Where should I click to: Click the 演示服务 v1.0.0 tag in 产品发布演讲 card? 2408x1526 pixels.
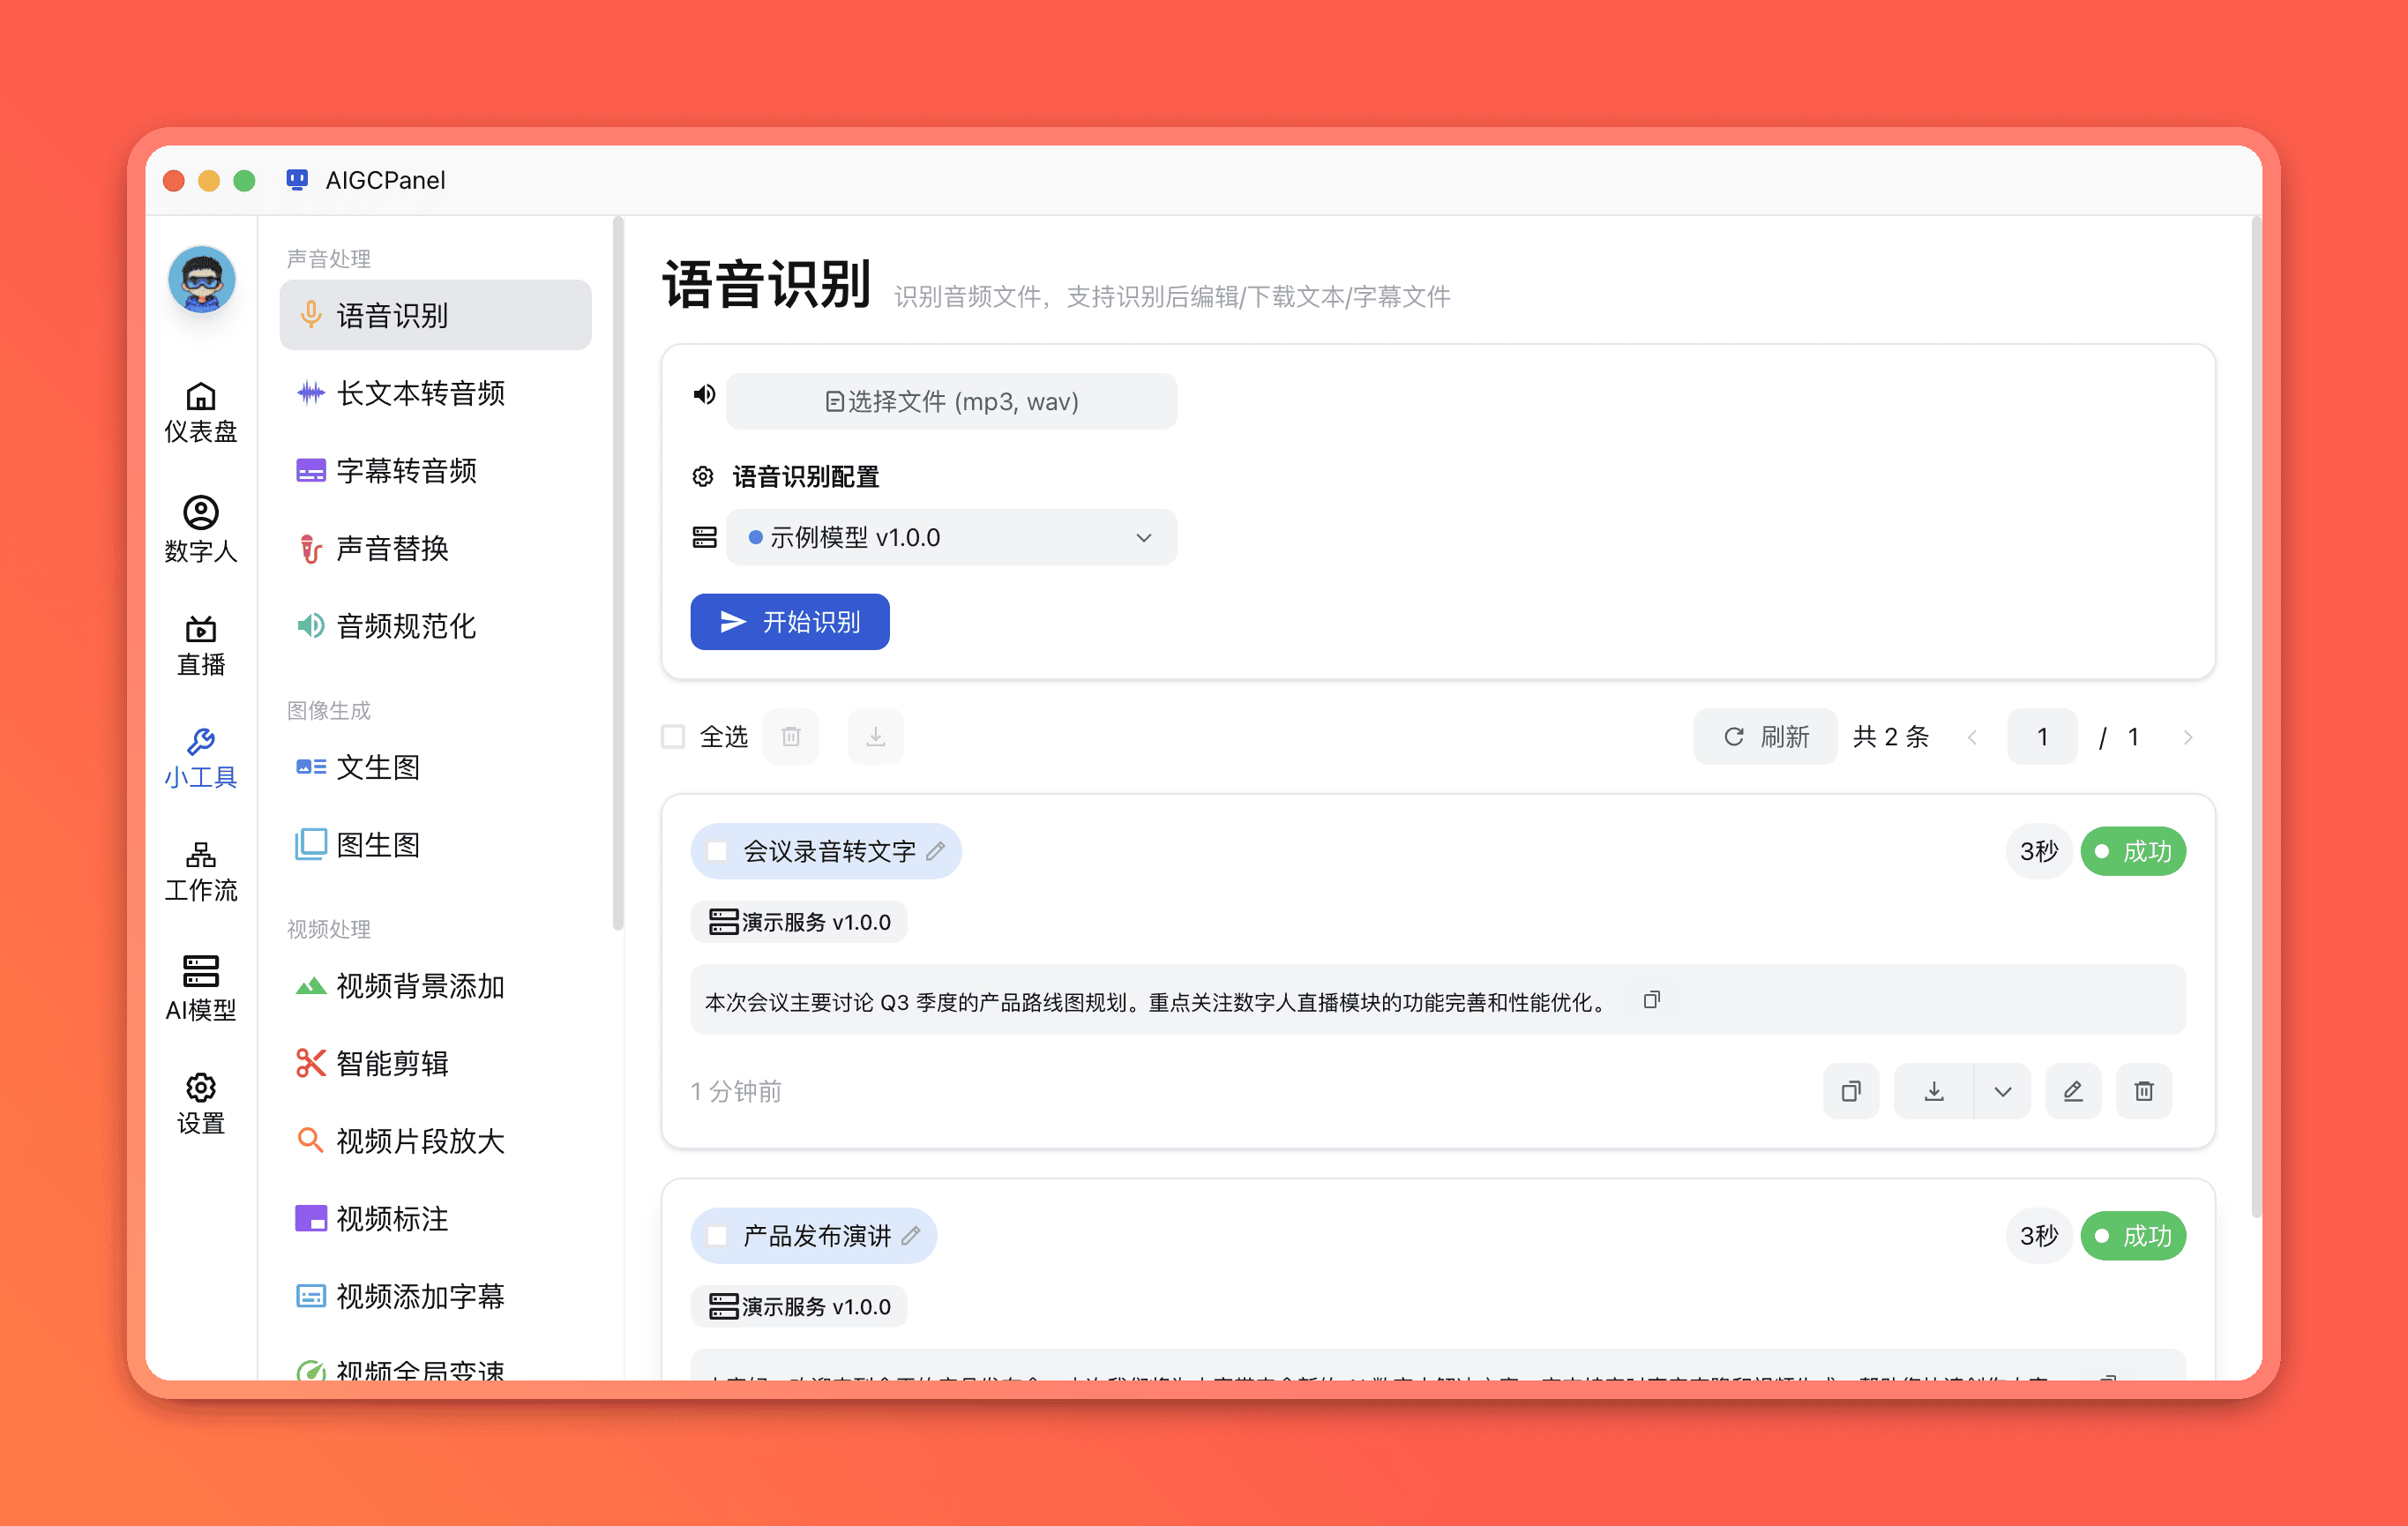pyautogui.click(x=799, y=1307)
